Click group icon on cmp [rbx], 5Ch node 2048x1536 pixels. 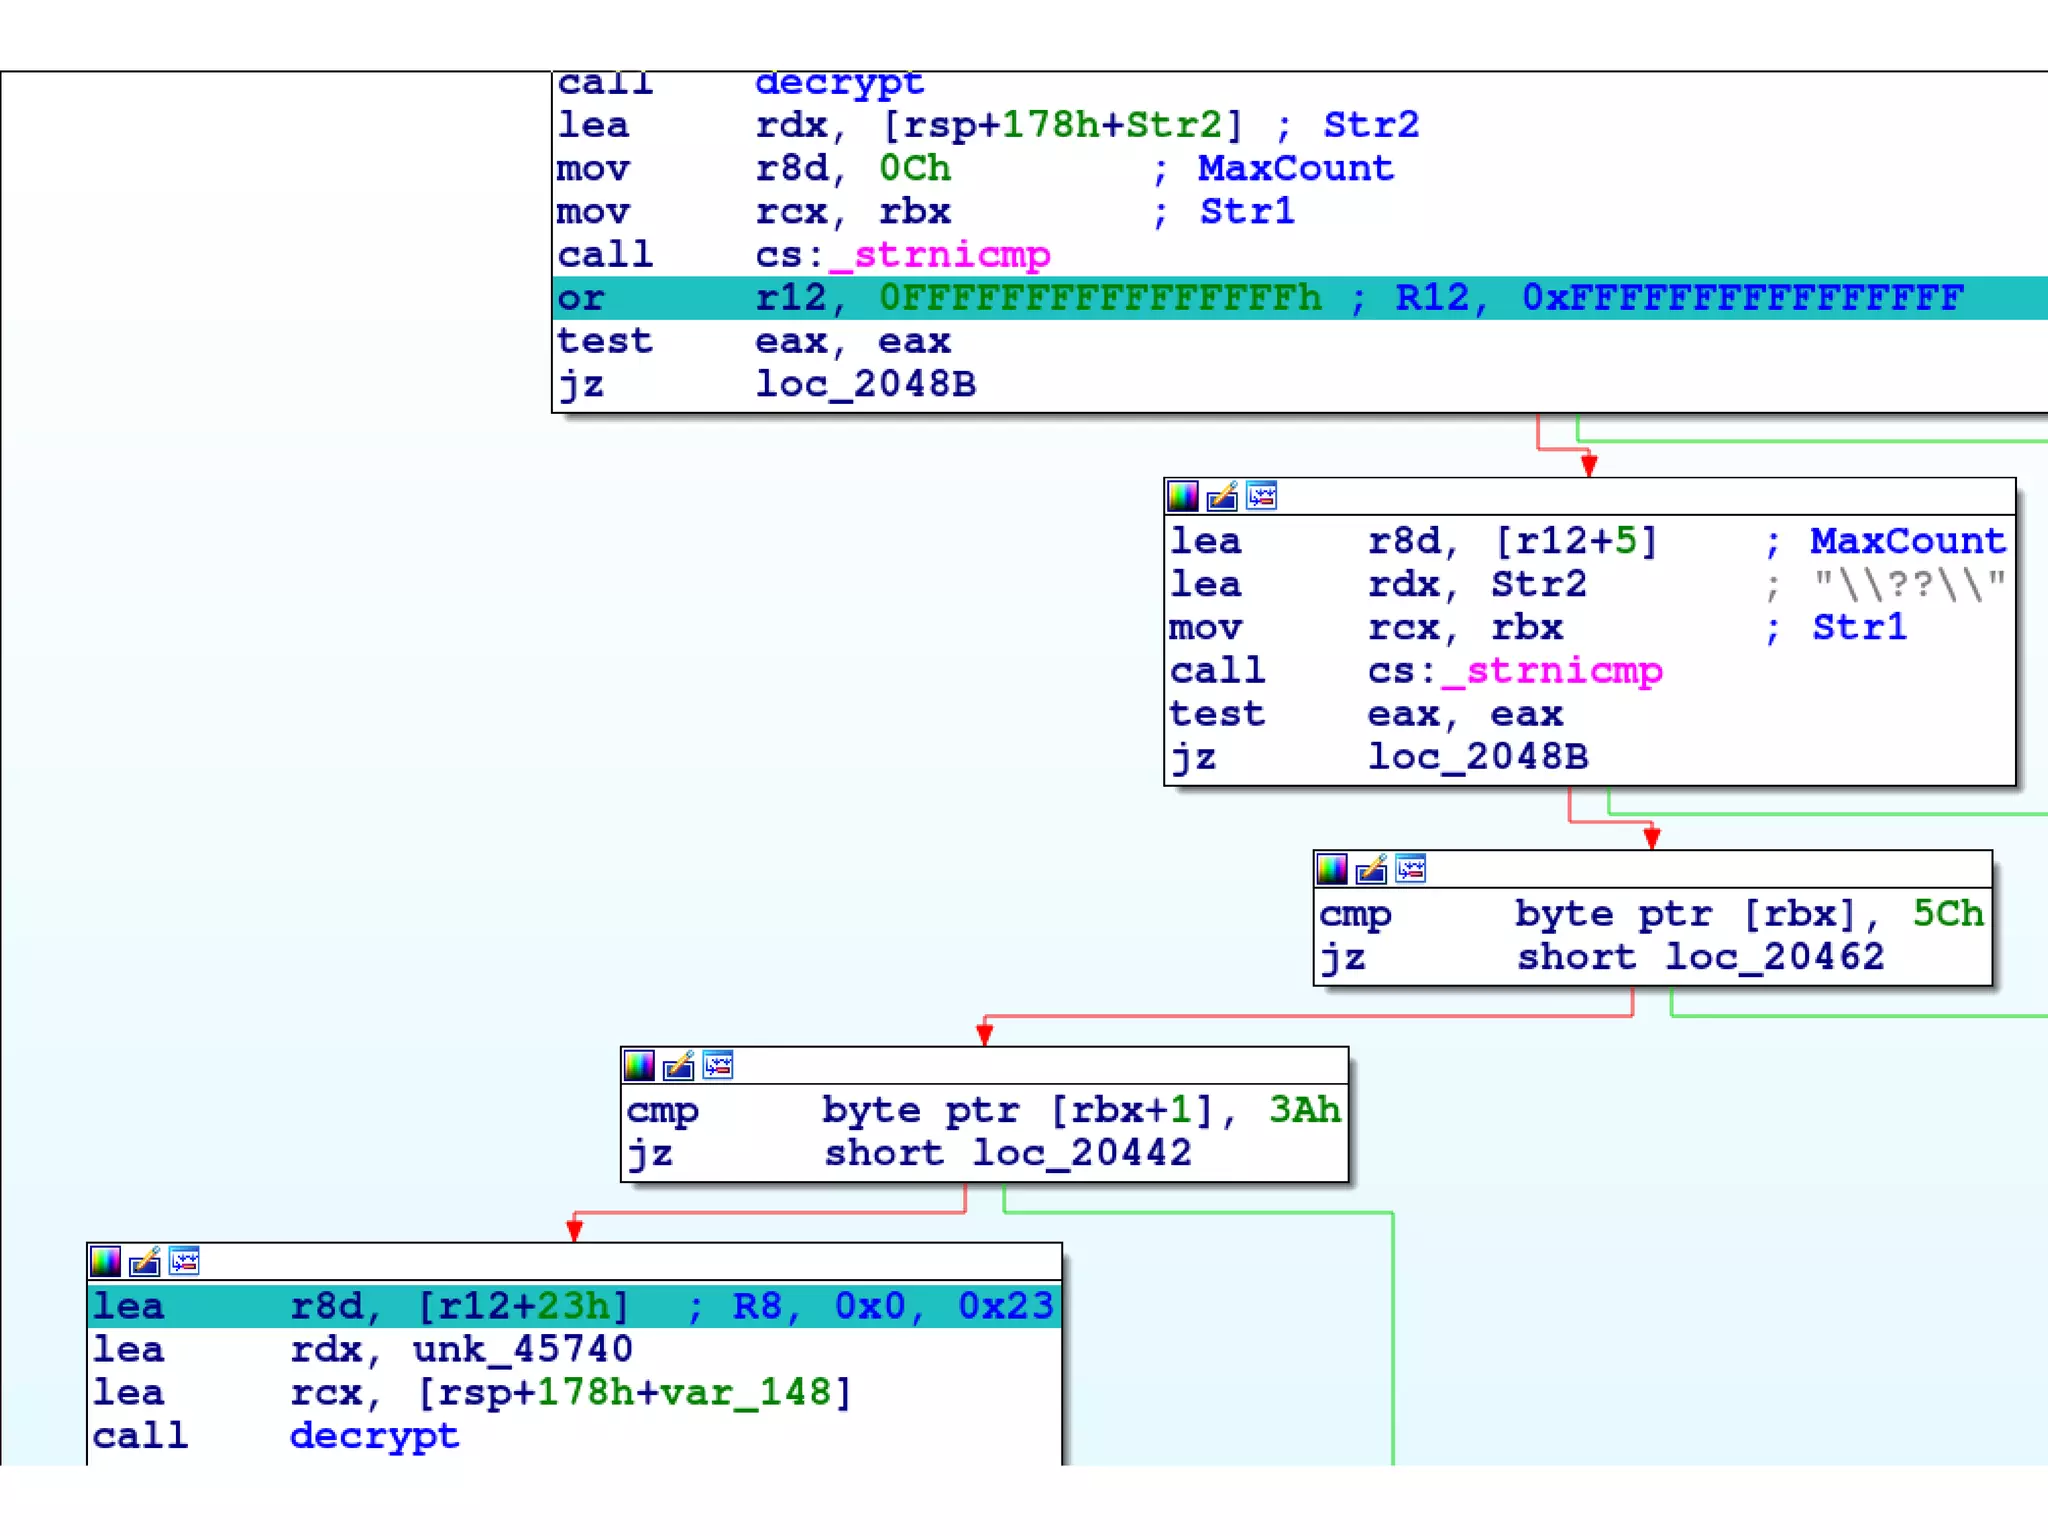click(1411, 869)
